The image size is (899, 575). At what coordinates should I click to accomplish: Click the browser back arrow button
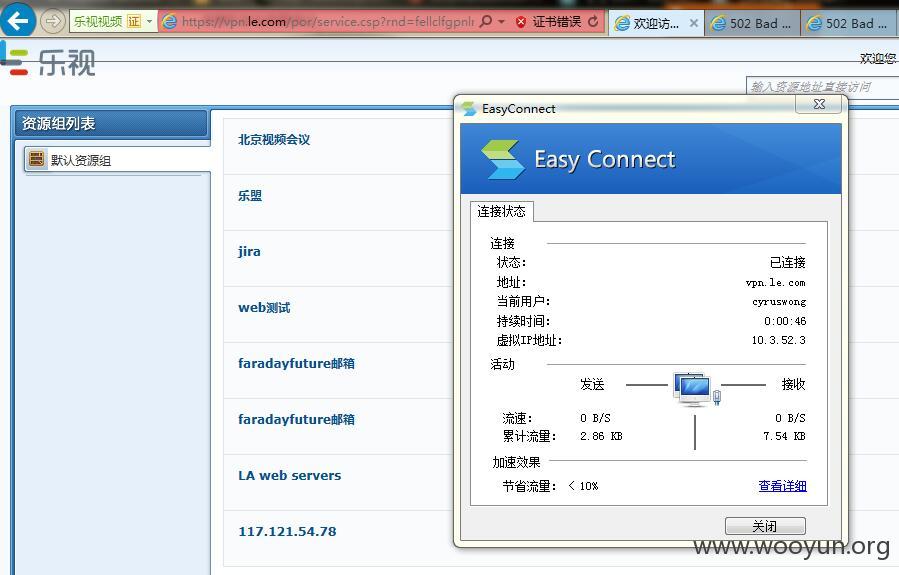[x=17, y=20]
